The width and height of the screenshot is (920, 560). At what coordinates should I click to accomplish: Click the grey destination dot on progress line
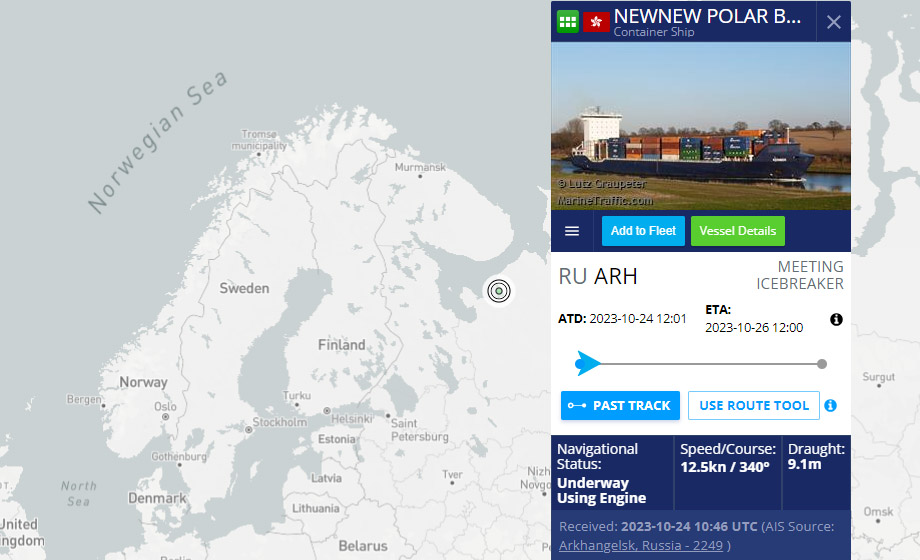pos(822,364)
